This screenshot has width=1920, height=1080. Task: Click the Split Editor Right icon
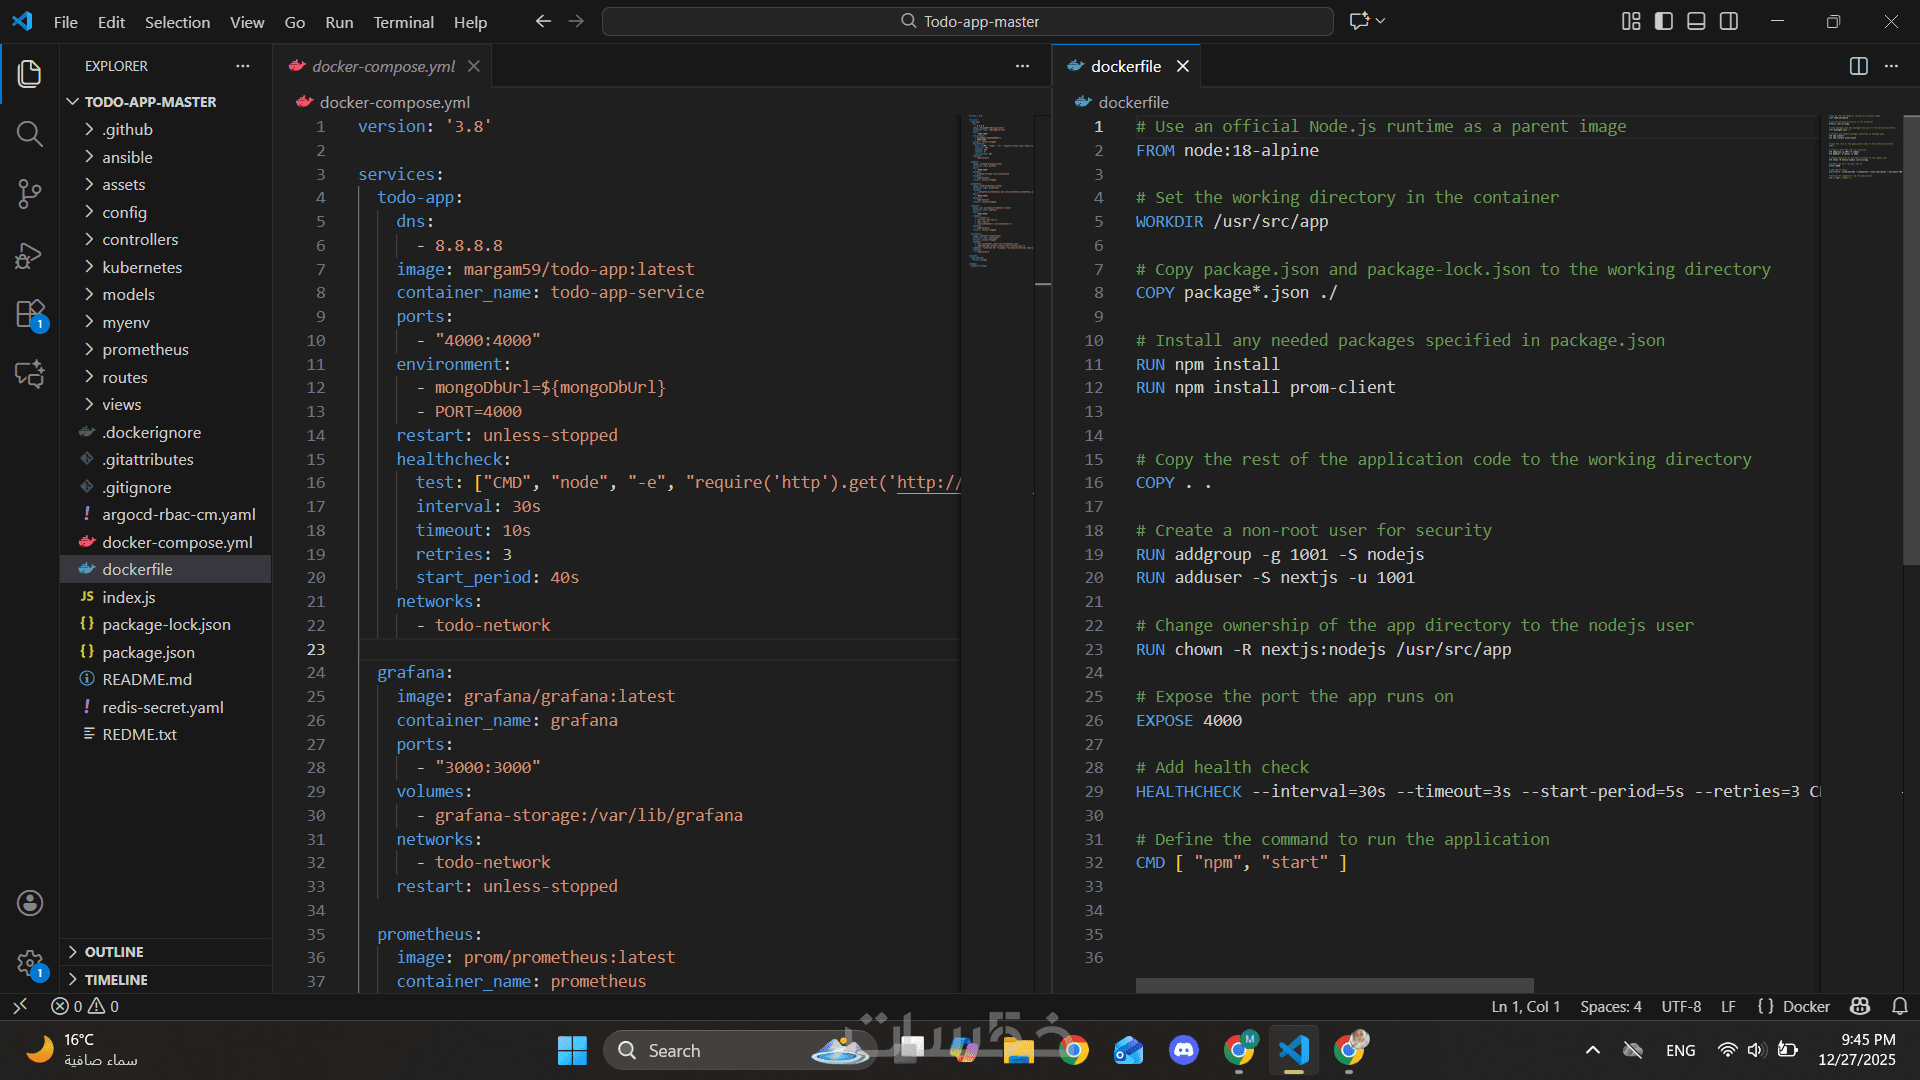tap(1858, 66)
